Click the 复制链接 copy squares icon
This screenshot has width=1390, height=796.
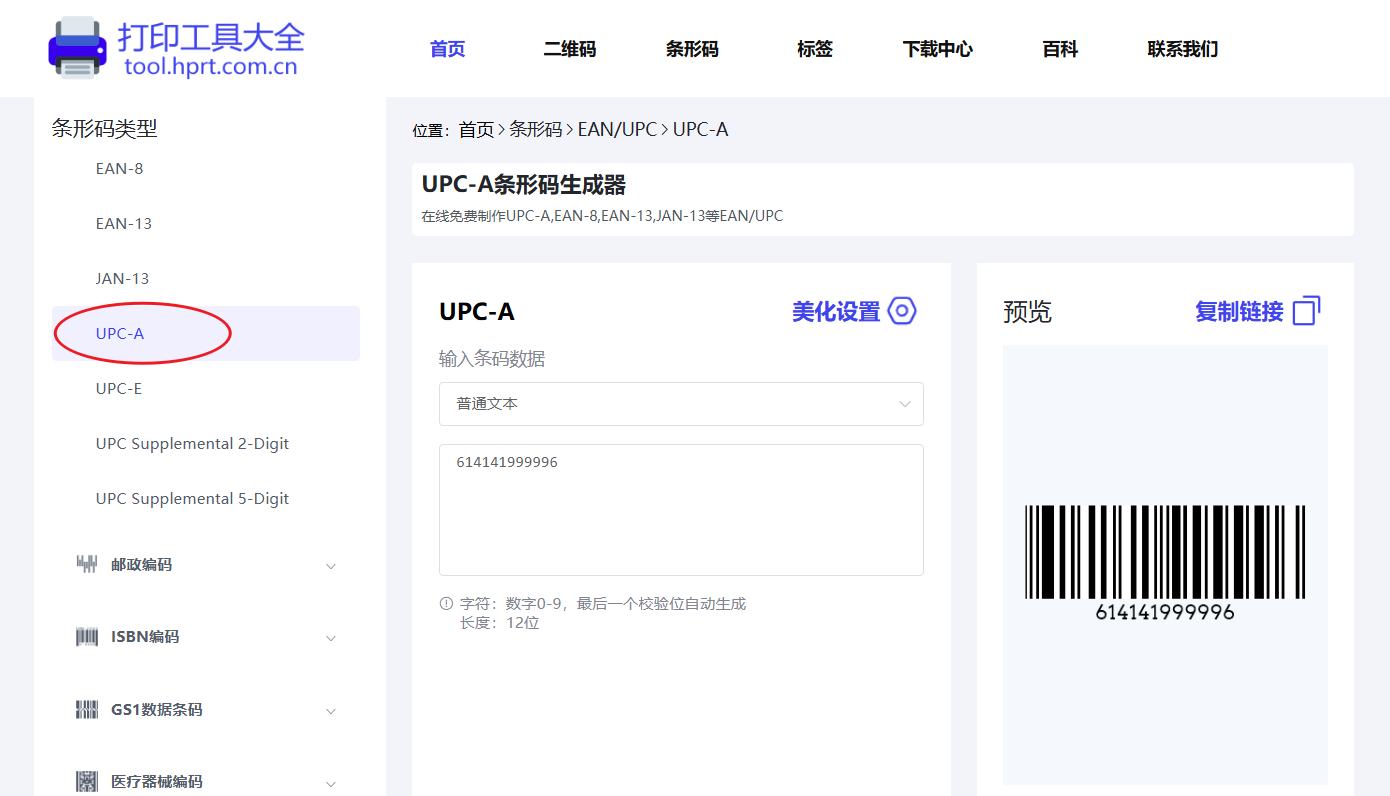pyautogui.click(x=1307, y=311)
